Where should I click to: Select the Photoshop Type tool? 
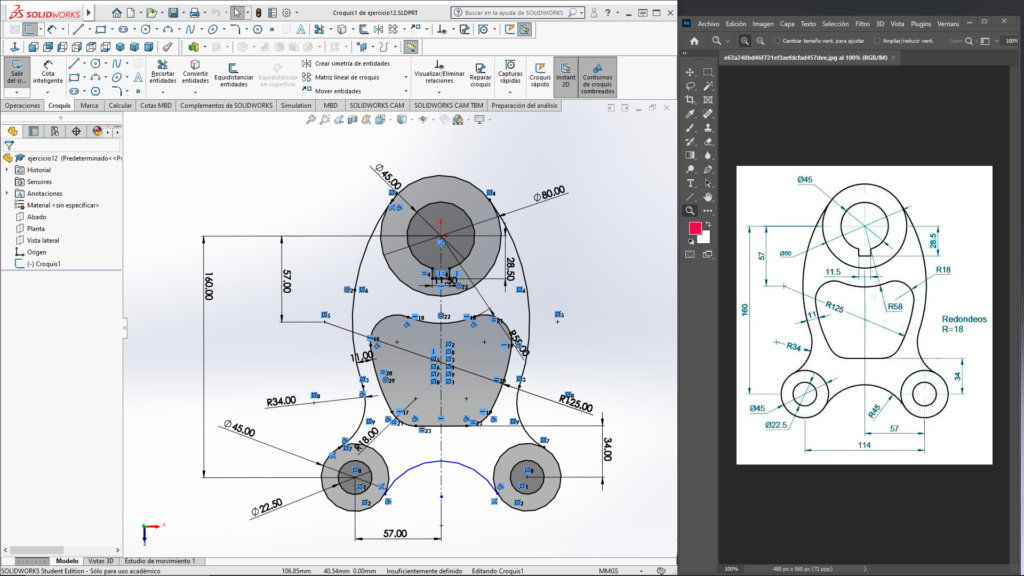[690, 183]
